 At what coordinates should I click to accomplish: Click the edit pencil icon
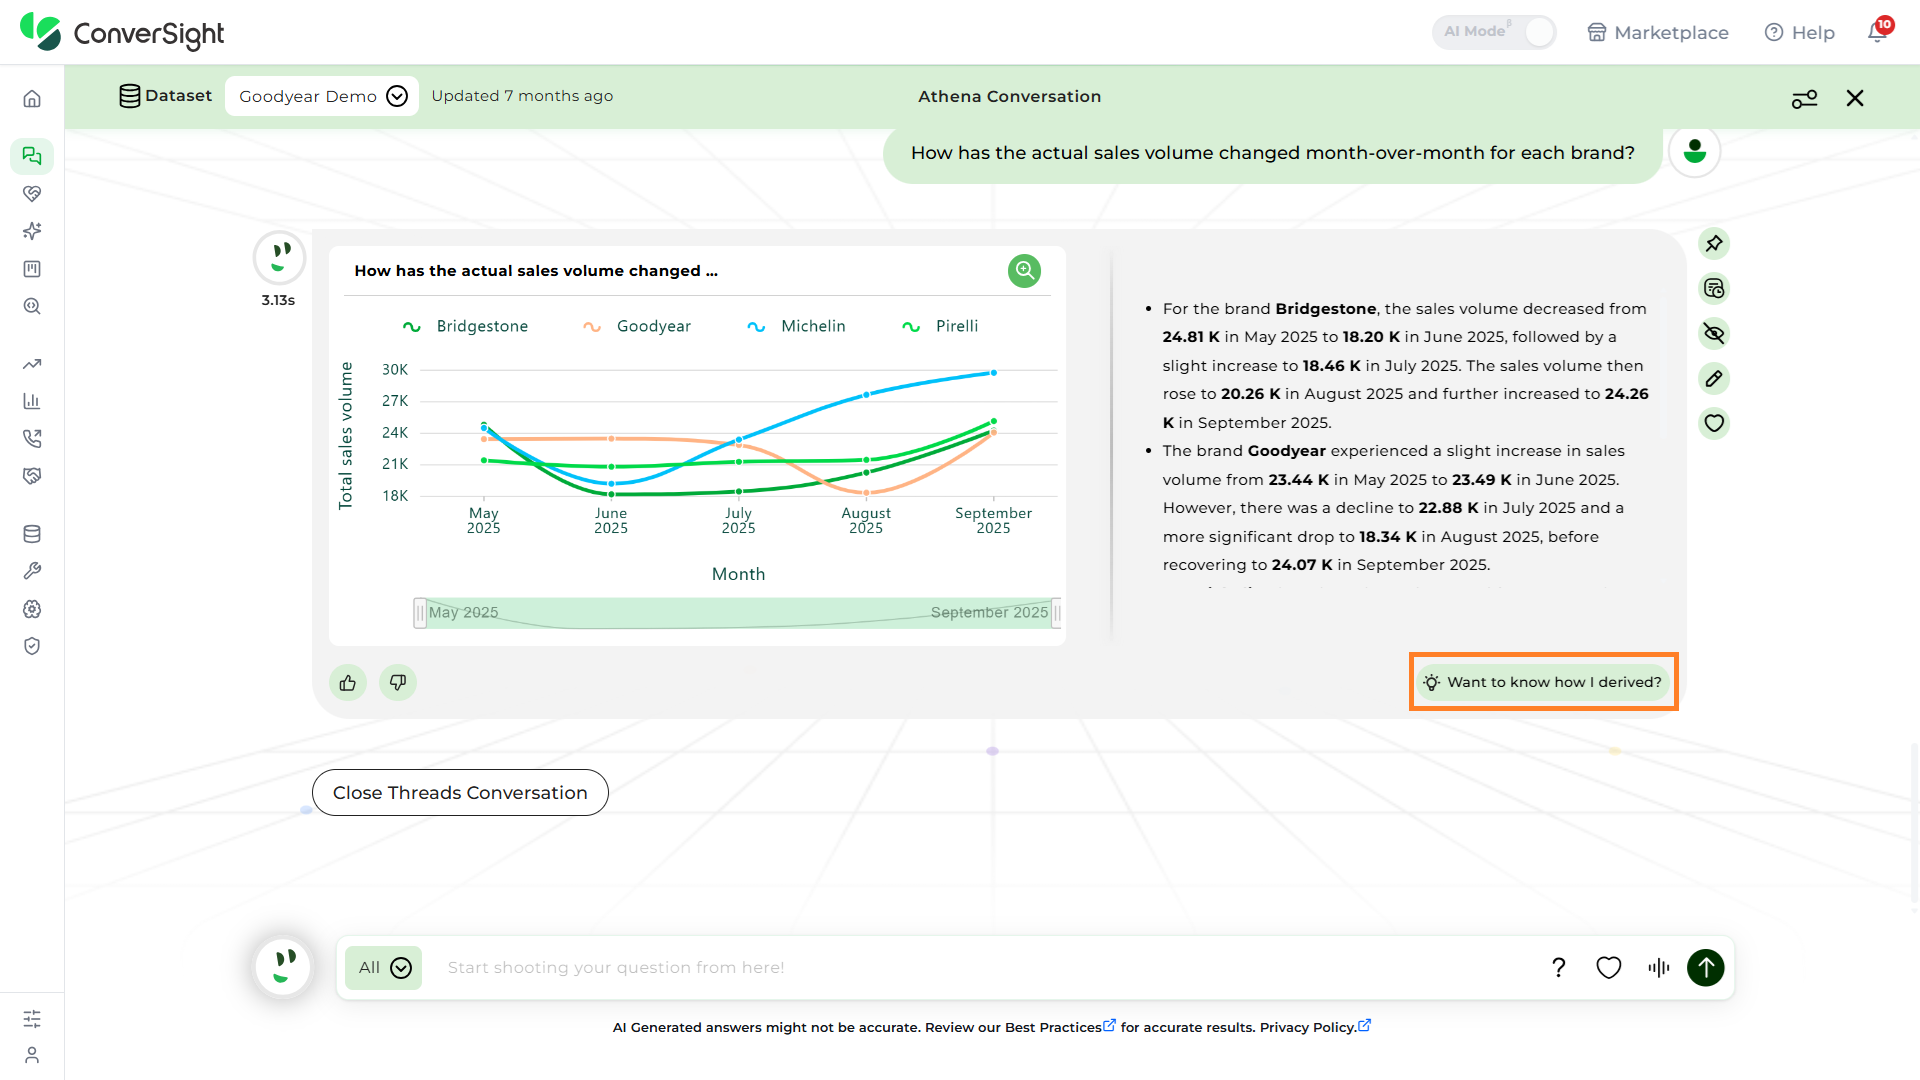tap(1714, 379)
